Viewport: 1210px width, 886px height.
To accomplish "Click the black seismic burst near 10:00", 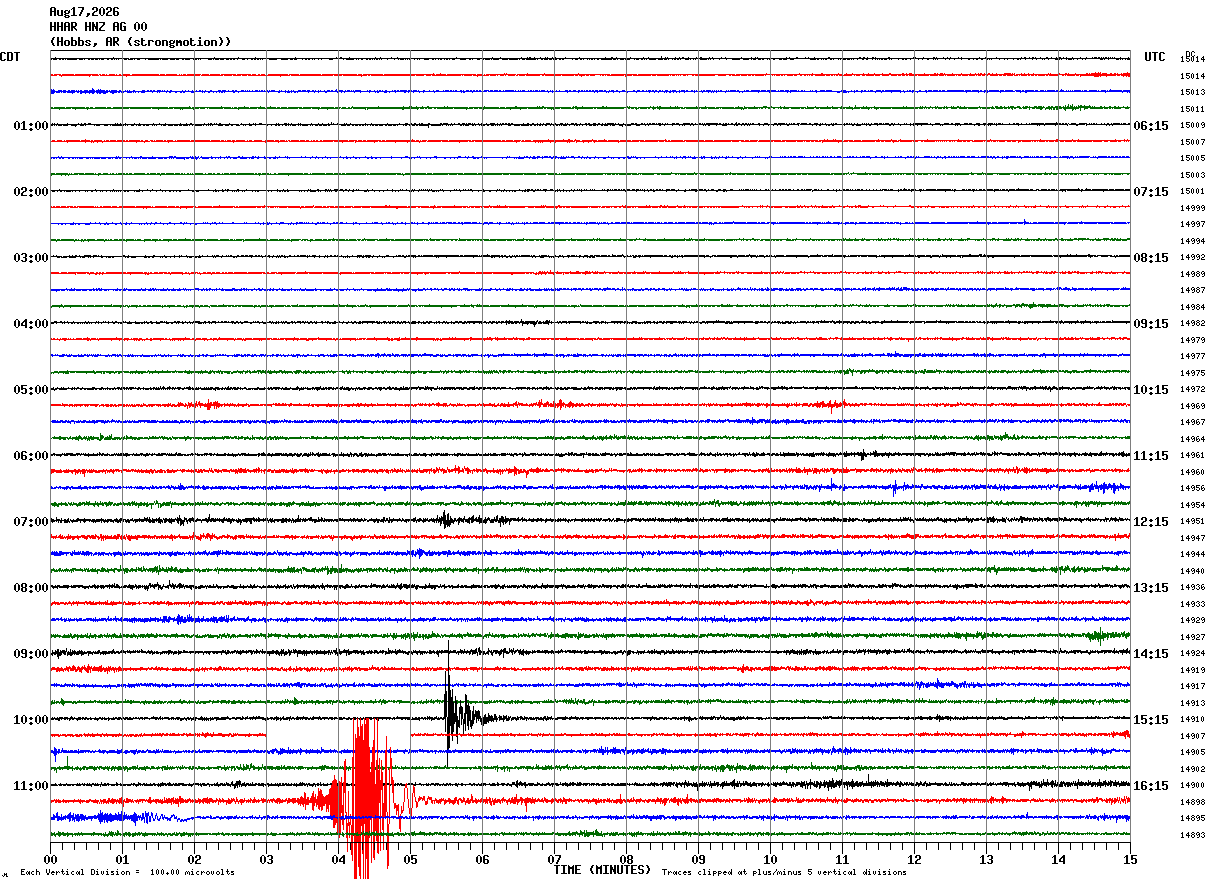I will [x=462, y=714].
